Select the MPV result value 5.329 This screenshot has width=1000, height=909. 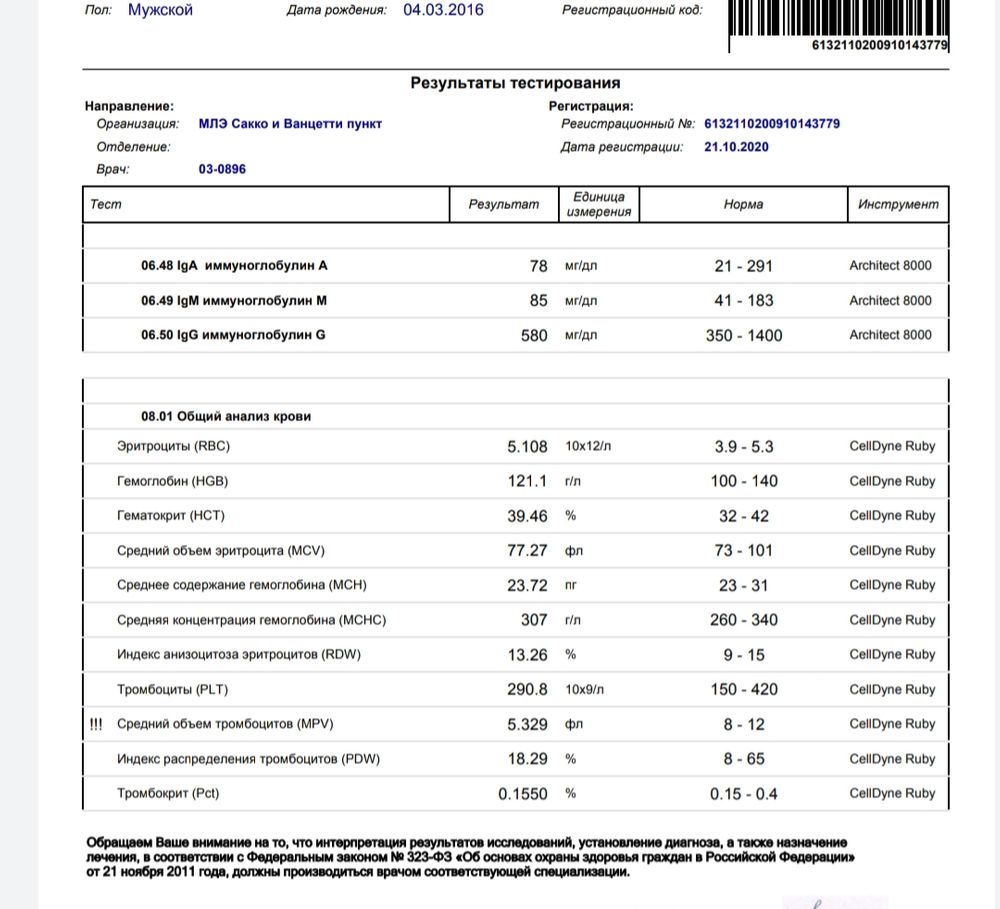coord(527,724)
